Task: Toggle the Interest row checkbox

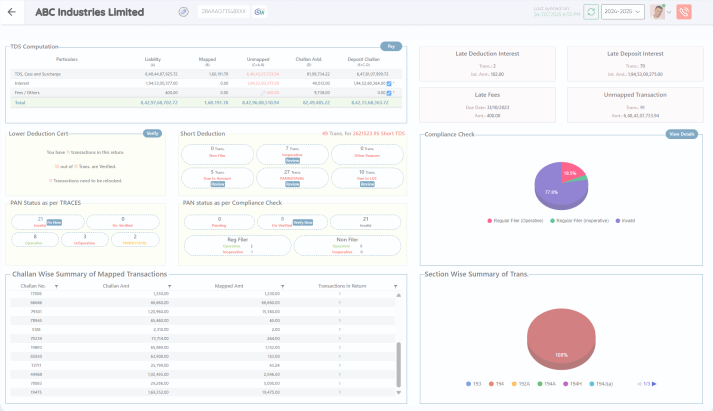Action: 389,83
